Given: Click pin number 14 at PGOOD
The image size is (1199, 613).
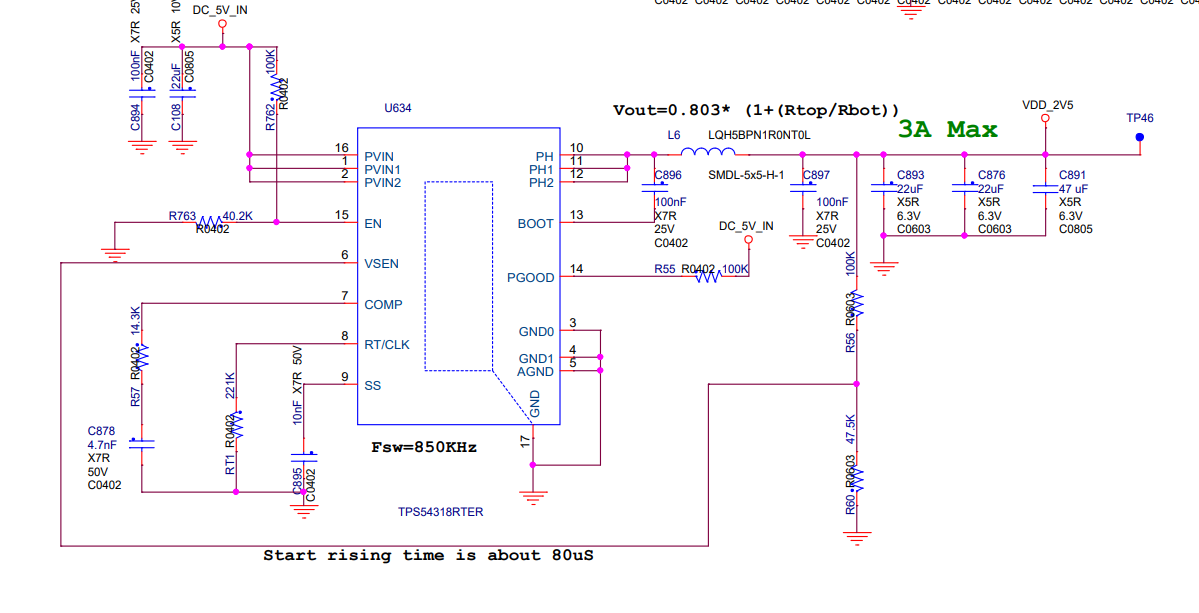Looking at the screenshot, I should (577, 268).
